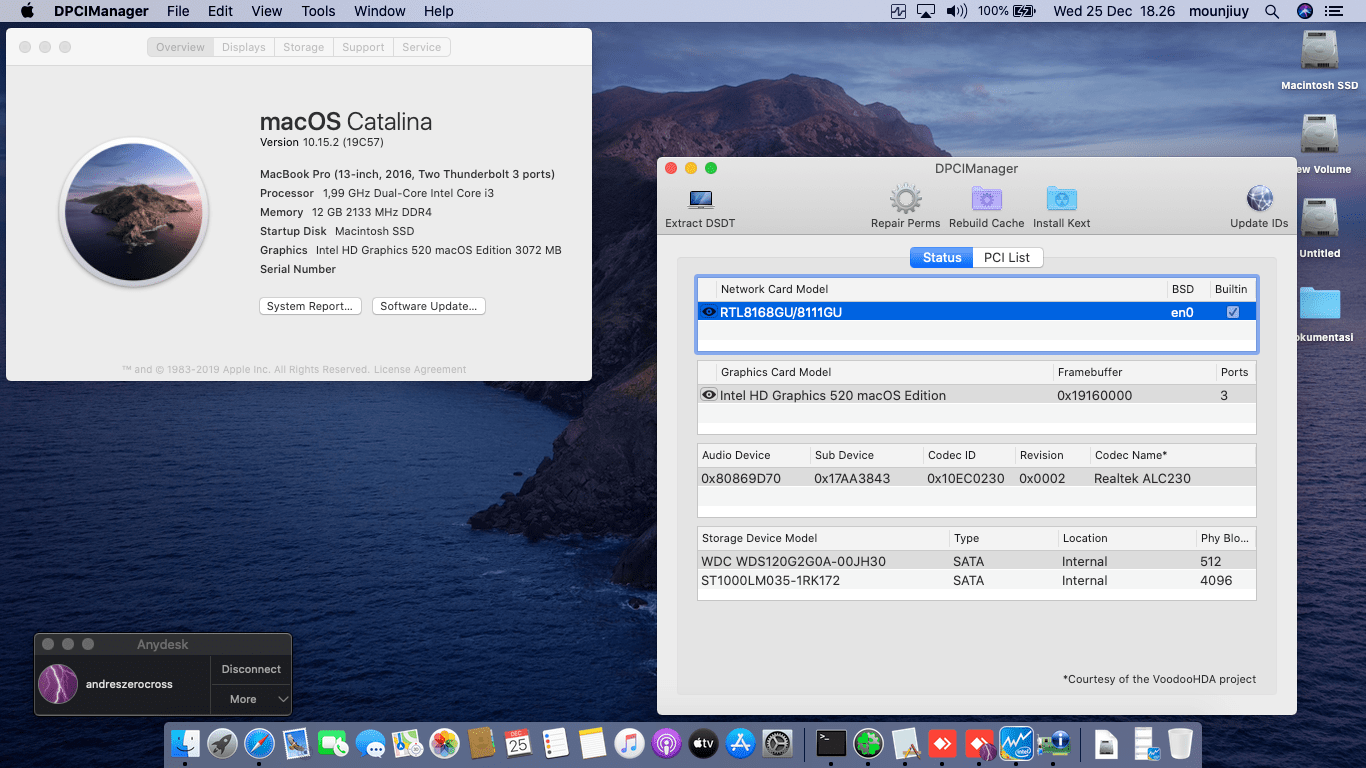The width and height of the screenshot is (1366, 768).
Task: Open Notes from the dock
Action: [592, 743]
